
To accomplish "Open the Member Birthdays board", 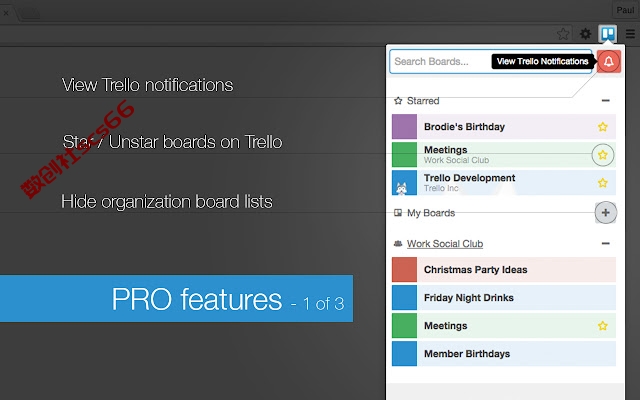I will click(504, 353).
